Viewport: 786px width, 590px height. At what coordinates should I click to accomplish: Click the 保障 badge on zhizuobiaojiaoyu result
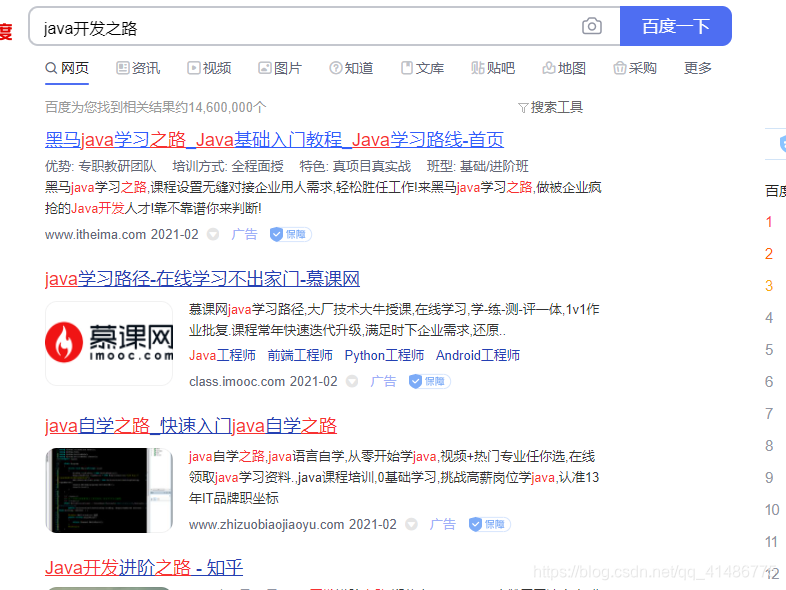[489, 524]
